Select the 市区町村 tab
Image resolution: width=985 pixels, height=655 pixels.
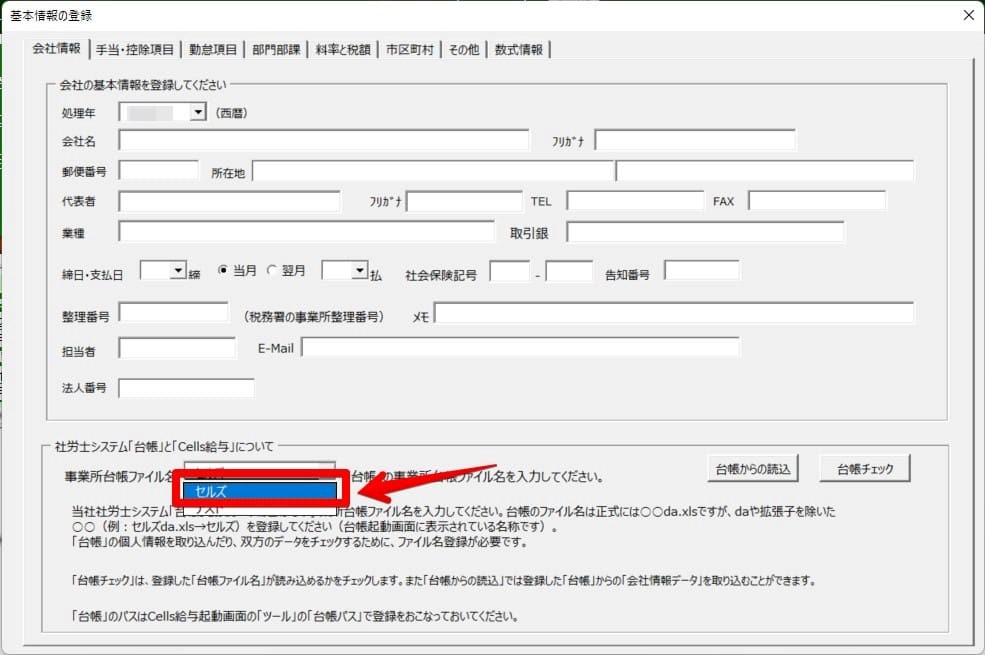click(409, 49)
